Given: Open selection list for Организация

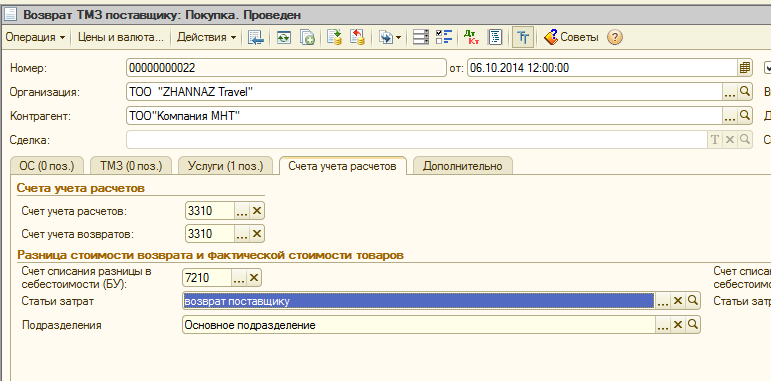Looking at the screenshot, I should (x=730, y=91).
